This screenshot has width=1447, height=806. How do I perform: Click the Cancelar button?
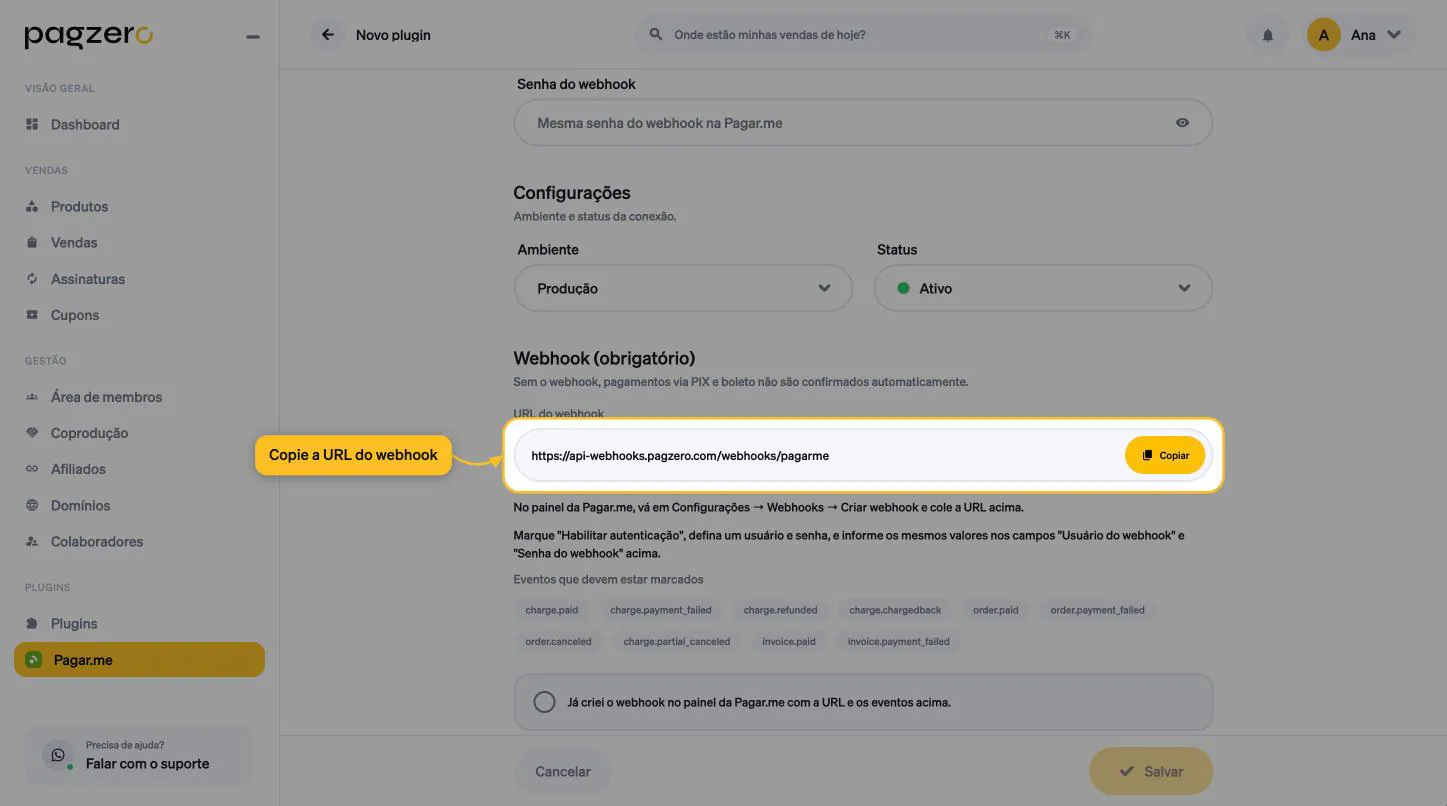point(563,771)
